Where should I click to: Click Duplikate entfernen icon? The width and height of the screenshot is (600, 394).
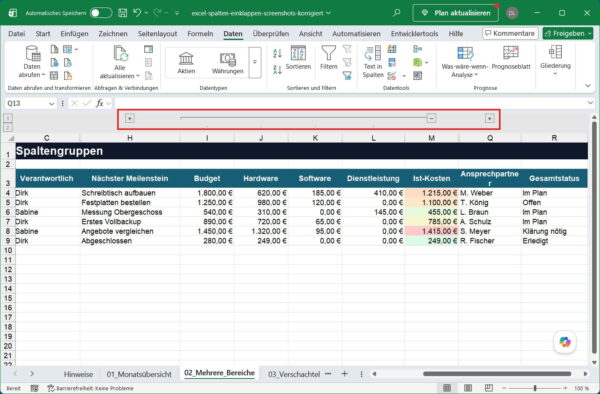(x=392, y=62)
